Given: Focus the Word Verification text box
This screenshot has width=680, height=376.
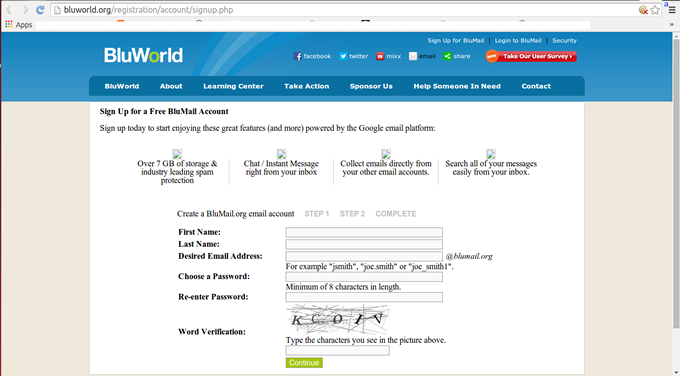Looking at the screenshot, I should pos(337,350).
